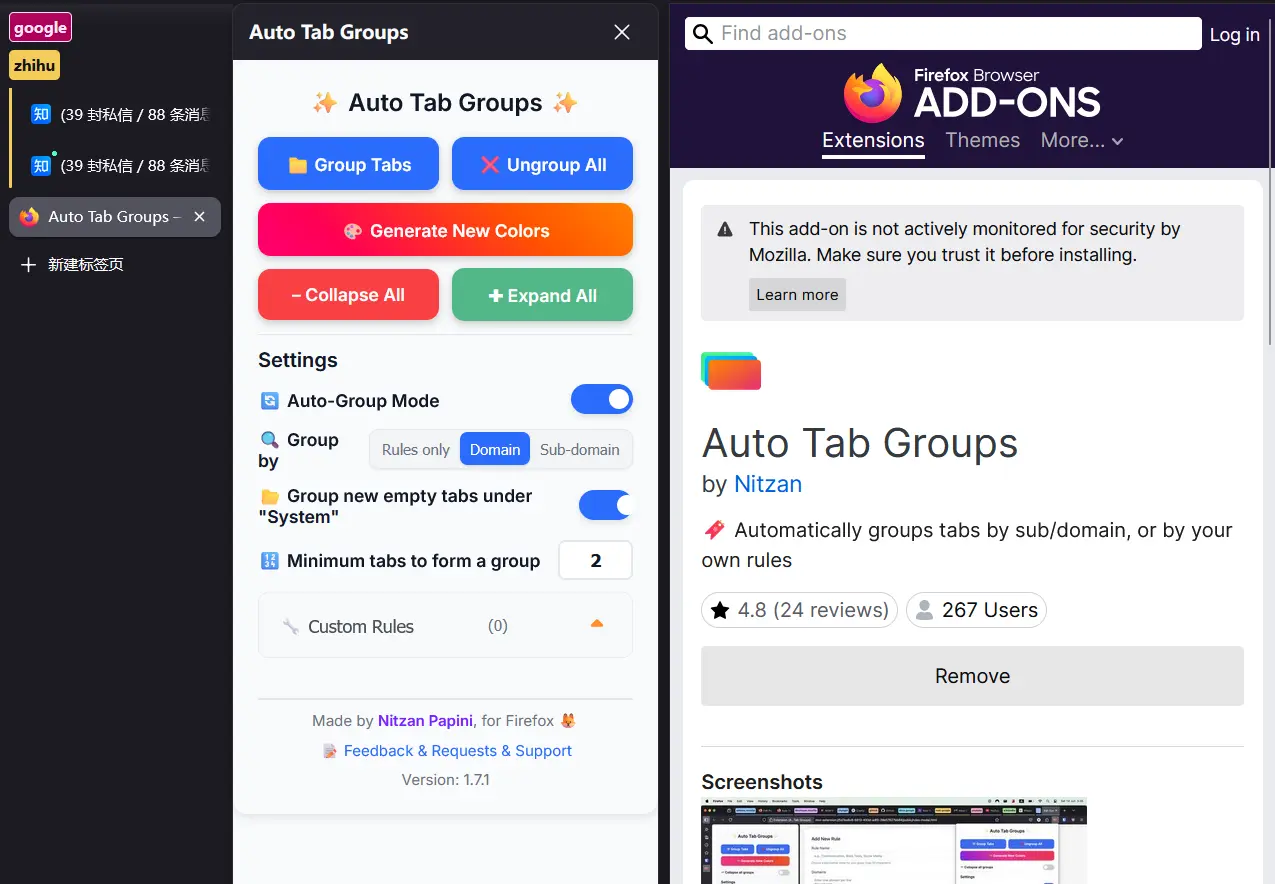This screenshot has height=884, width=1275.
Task: Expand the Custom Rules section arrow
Action: pos(597,624)
